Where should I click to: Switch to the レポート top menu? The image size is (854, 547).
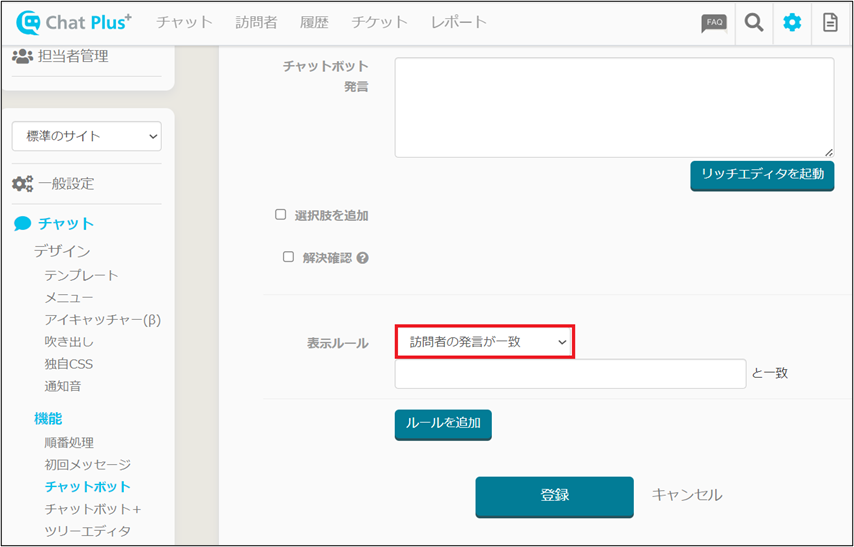[x=459, y=22]
